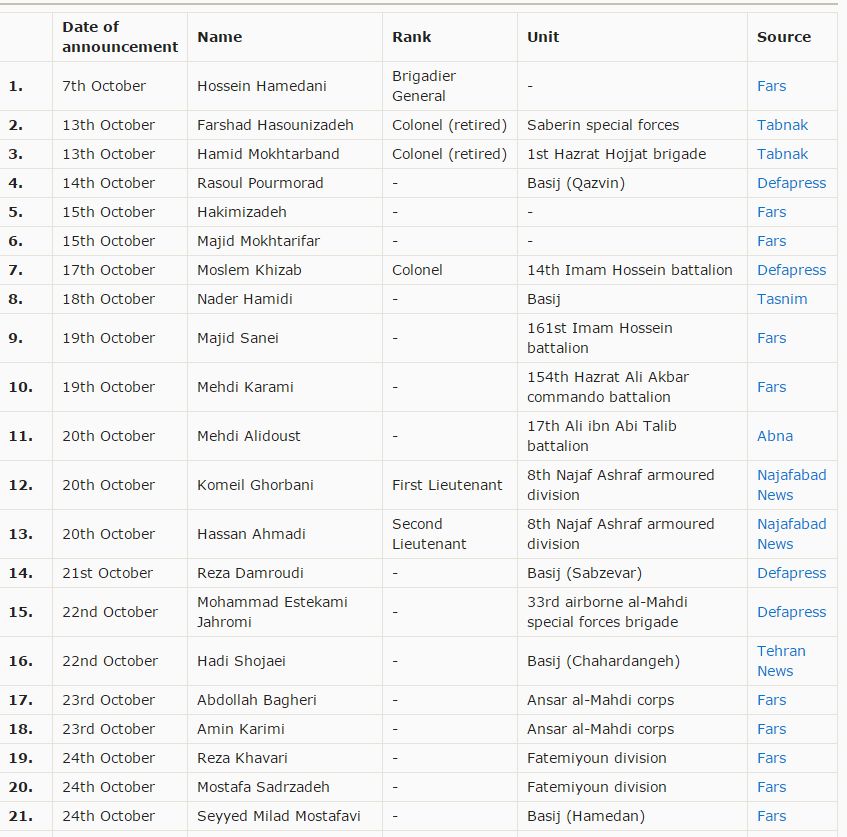Follow Defapress link for Rasoul Pourmorad
The height and width of the screenshot is (837, 847).
(x=791, y=183)
